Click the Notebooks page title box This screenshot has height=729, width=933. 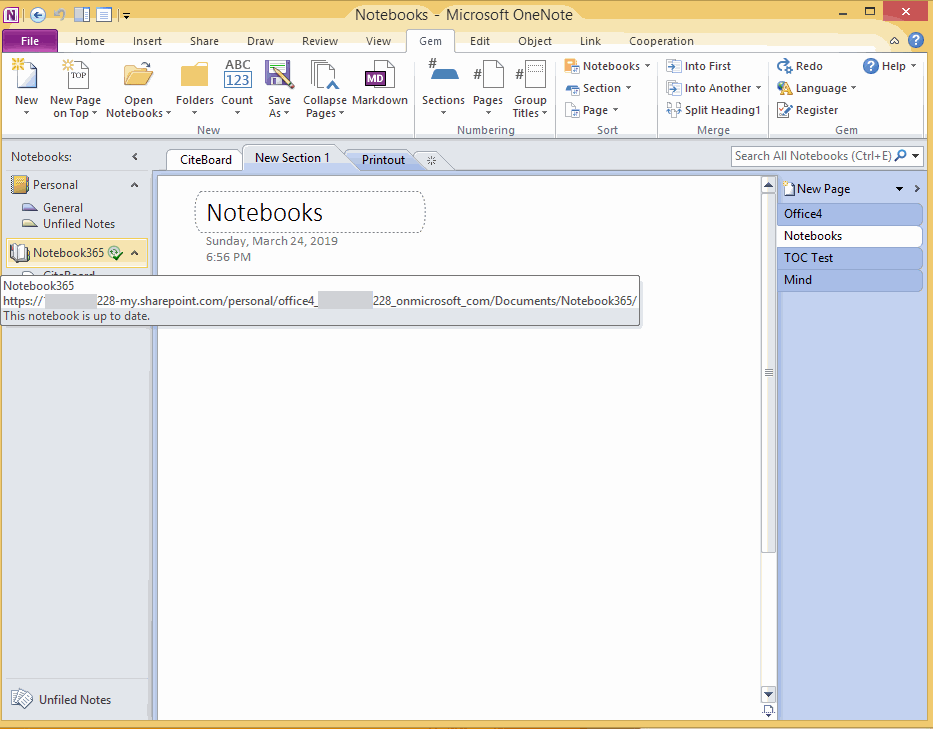coord(309,212)
